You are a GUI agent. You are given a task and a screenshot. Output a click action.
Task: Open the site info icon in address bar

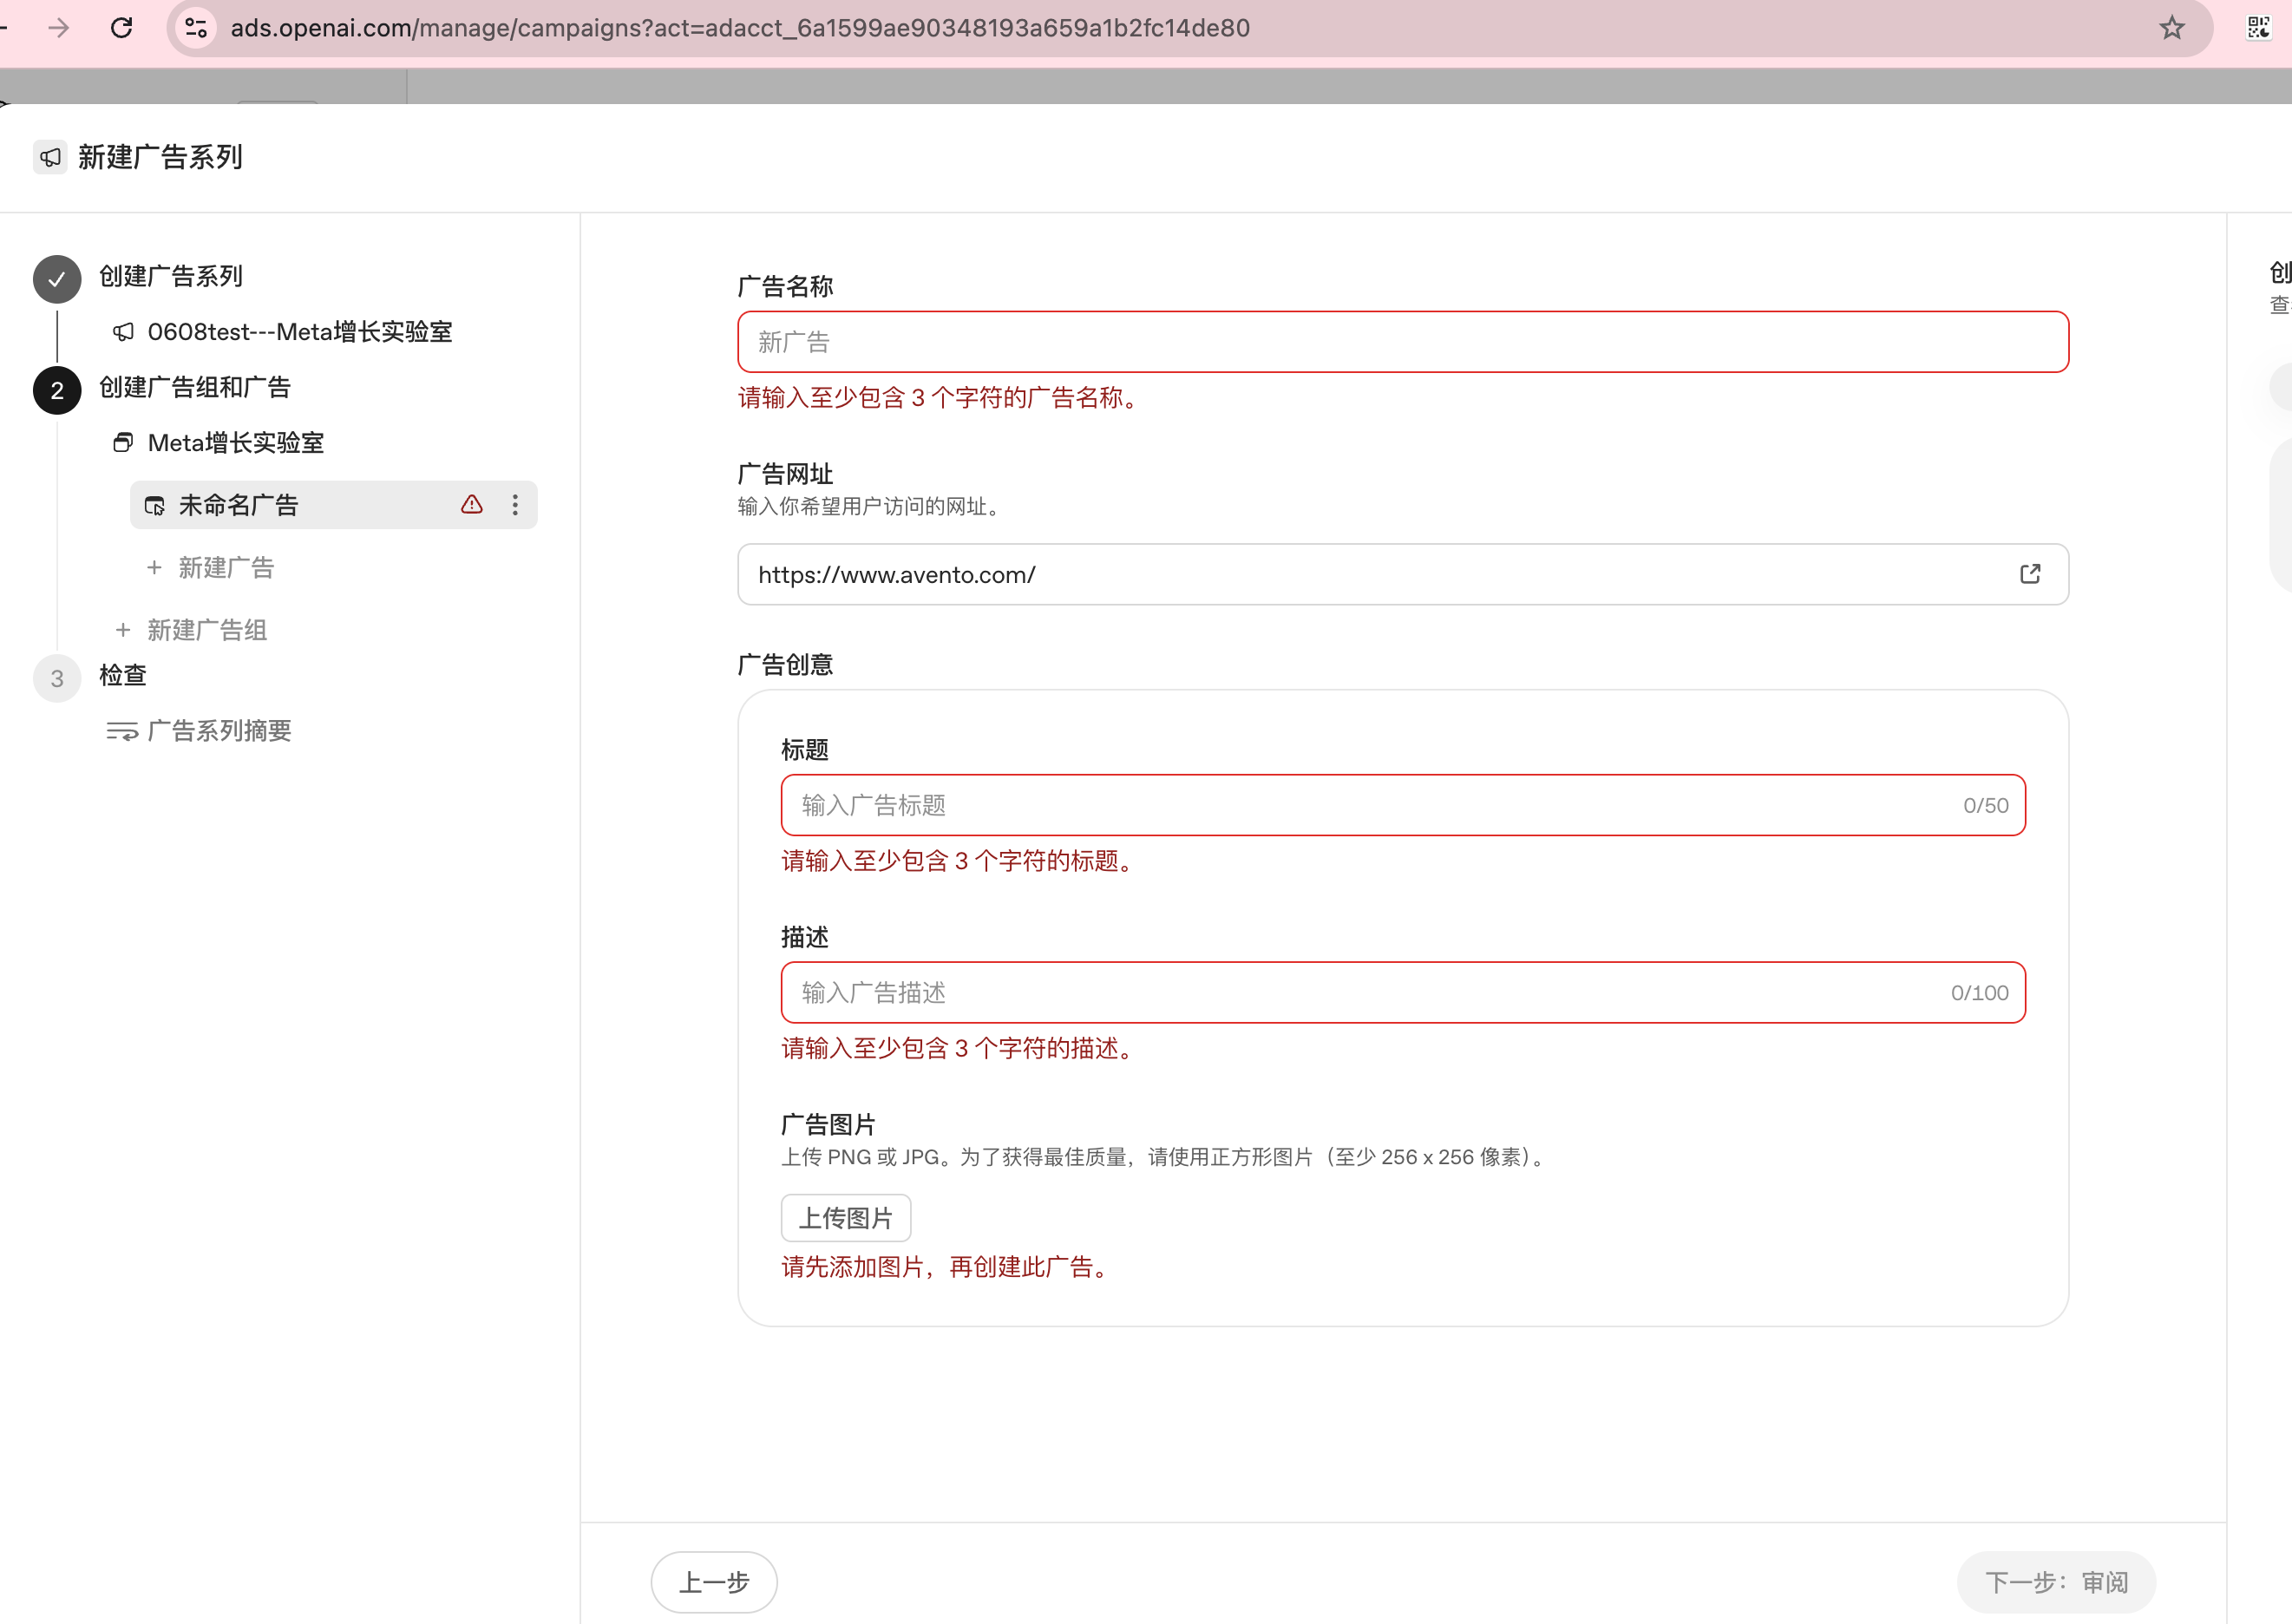(x=196, y=28)
